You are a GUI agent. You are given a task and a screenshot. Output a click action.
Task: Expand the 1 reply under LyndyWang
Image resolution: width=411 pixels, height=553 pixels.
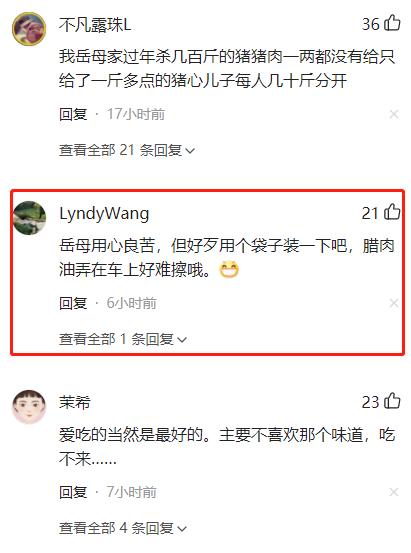pyautogui.click(x=122, y=339)
